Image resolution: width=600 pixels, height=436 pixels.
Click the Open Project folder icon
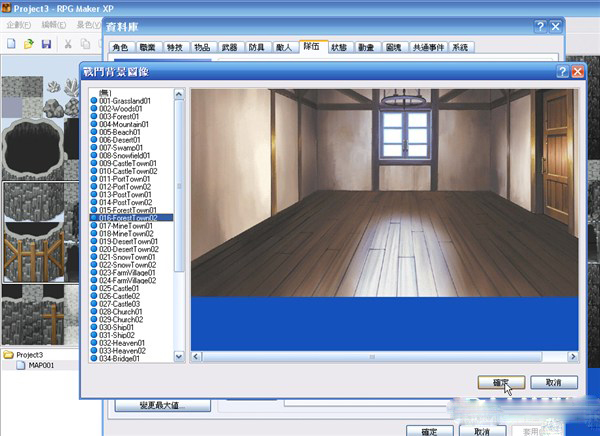click(29, 44)
